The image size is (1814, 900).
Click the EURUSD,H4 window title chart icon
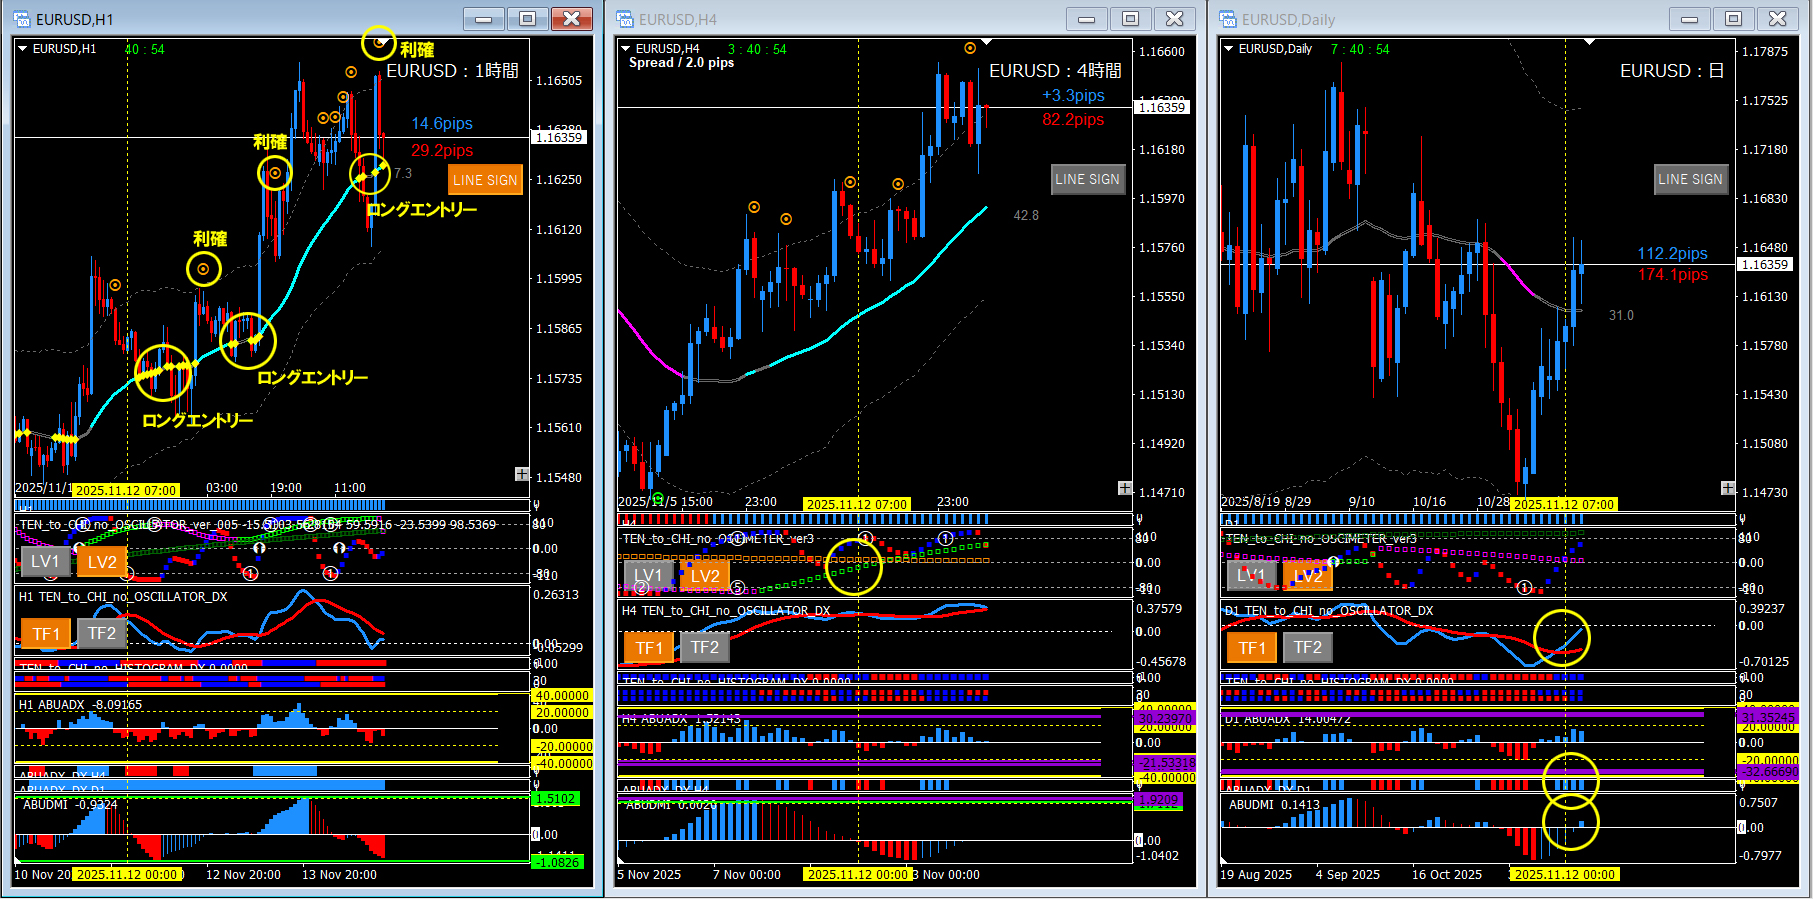(625, 19)
